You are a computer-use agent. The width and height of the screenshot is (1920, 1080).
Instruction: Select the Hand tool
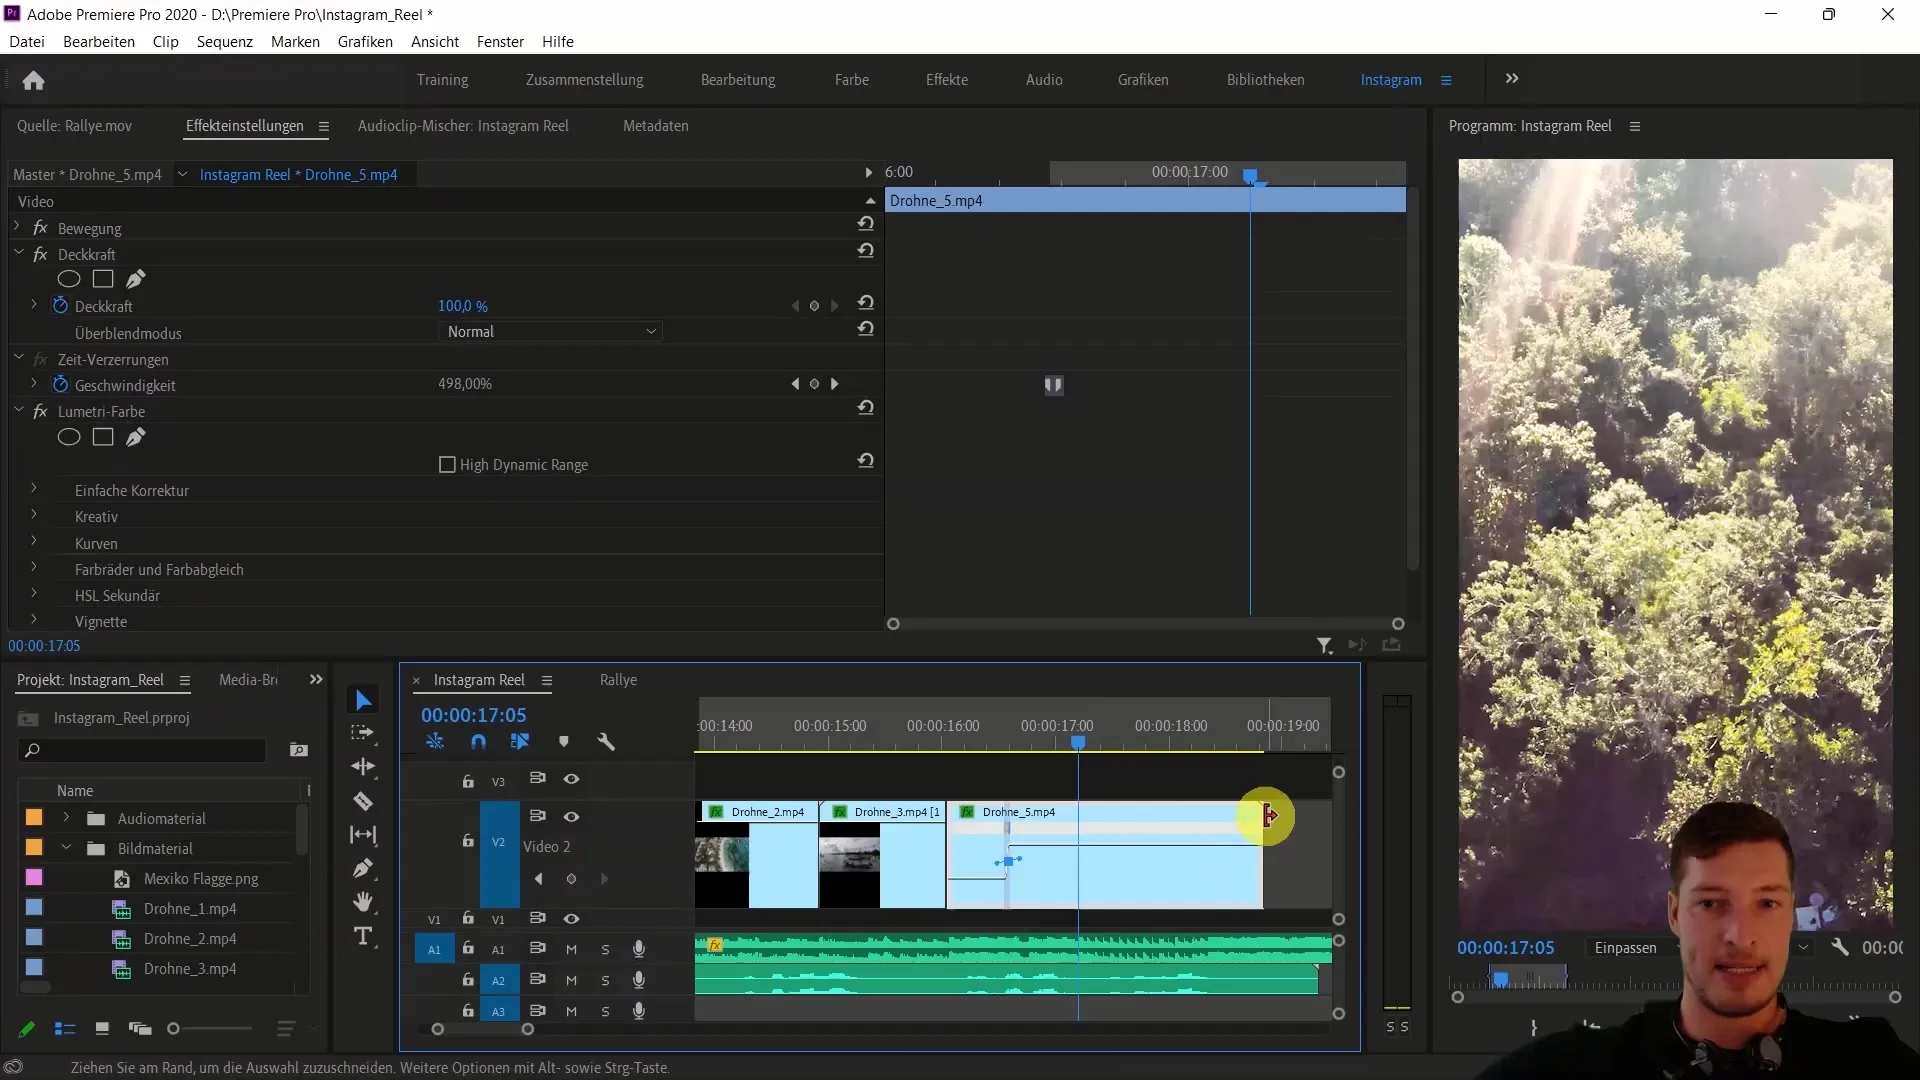tap(363, 902)
